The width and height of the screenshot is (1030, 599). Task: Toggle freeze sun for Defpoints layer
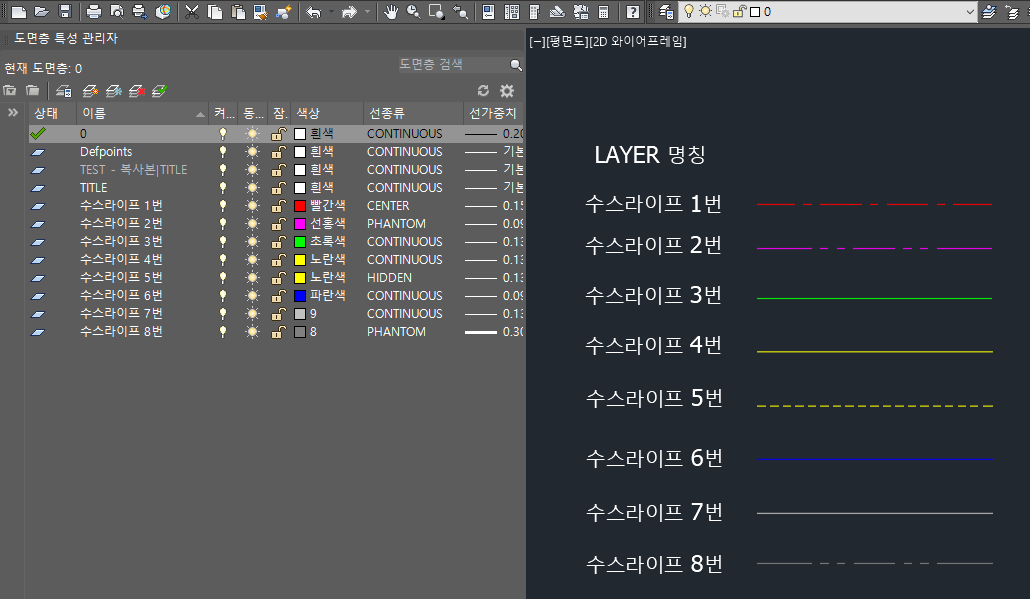[x=252, y=152]
